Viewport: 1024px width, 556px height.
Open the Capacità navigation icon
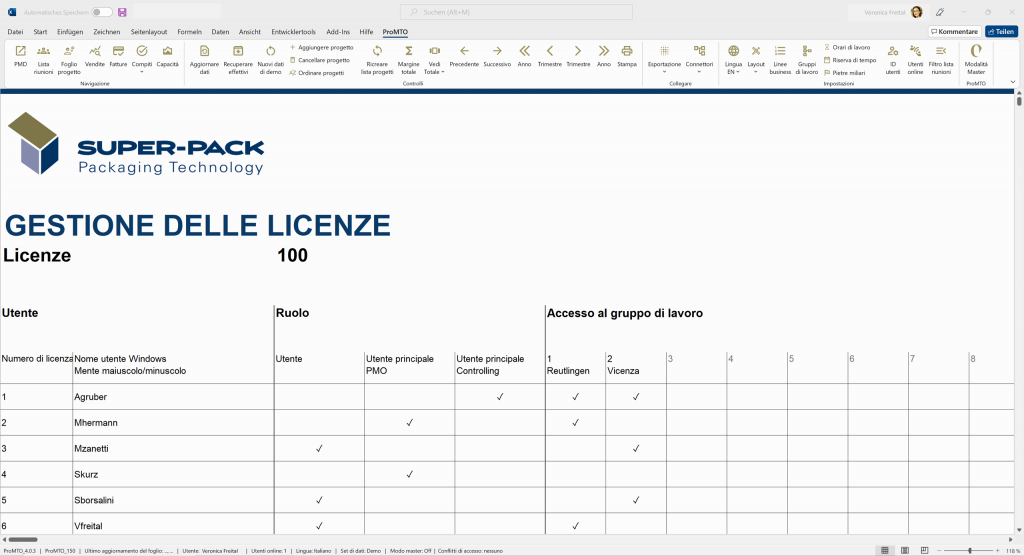coord(167,56)
